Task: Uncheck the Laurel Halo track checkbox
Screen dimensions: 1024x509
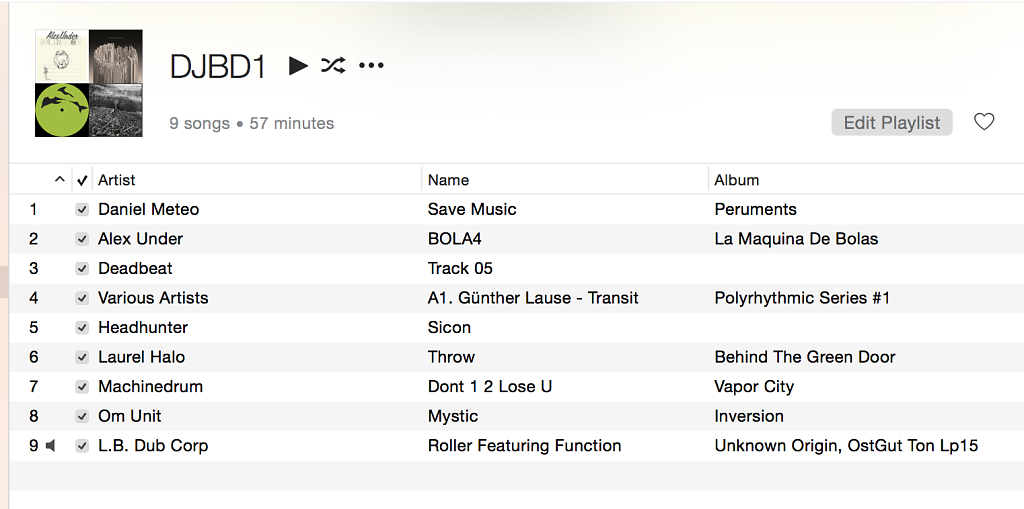Action: point(82,357)
